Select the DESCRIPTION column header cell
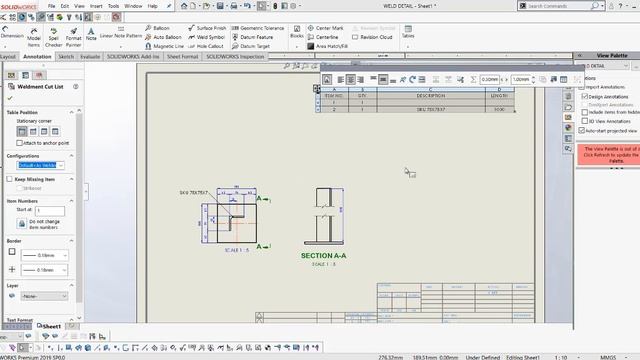 coord(431,96)
